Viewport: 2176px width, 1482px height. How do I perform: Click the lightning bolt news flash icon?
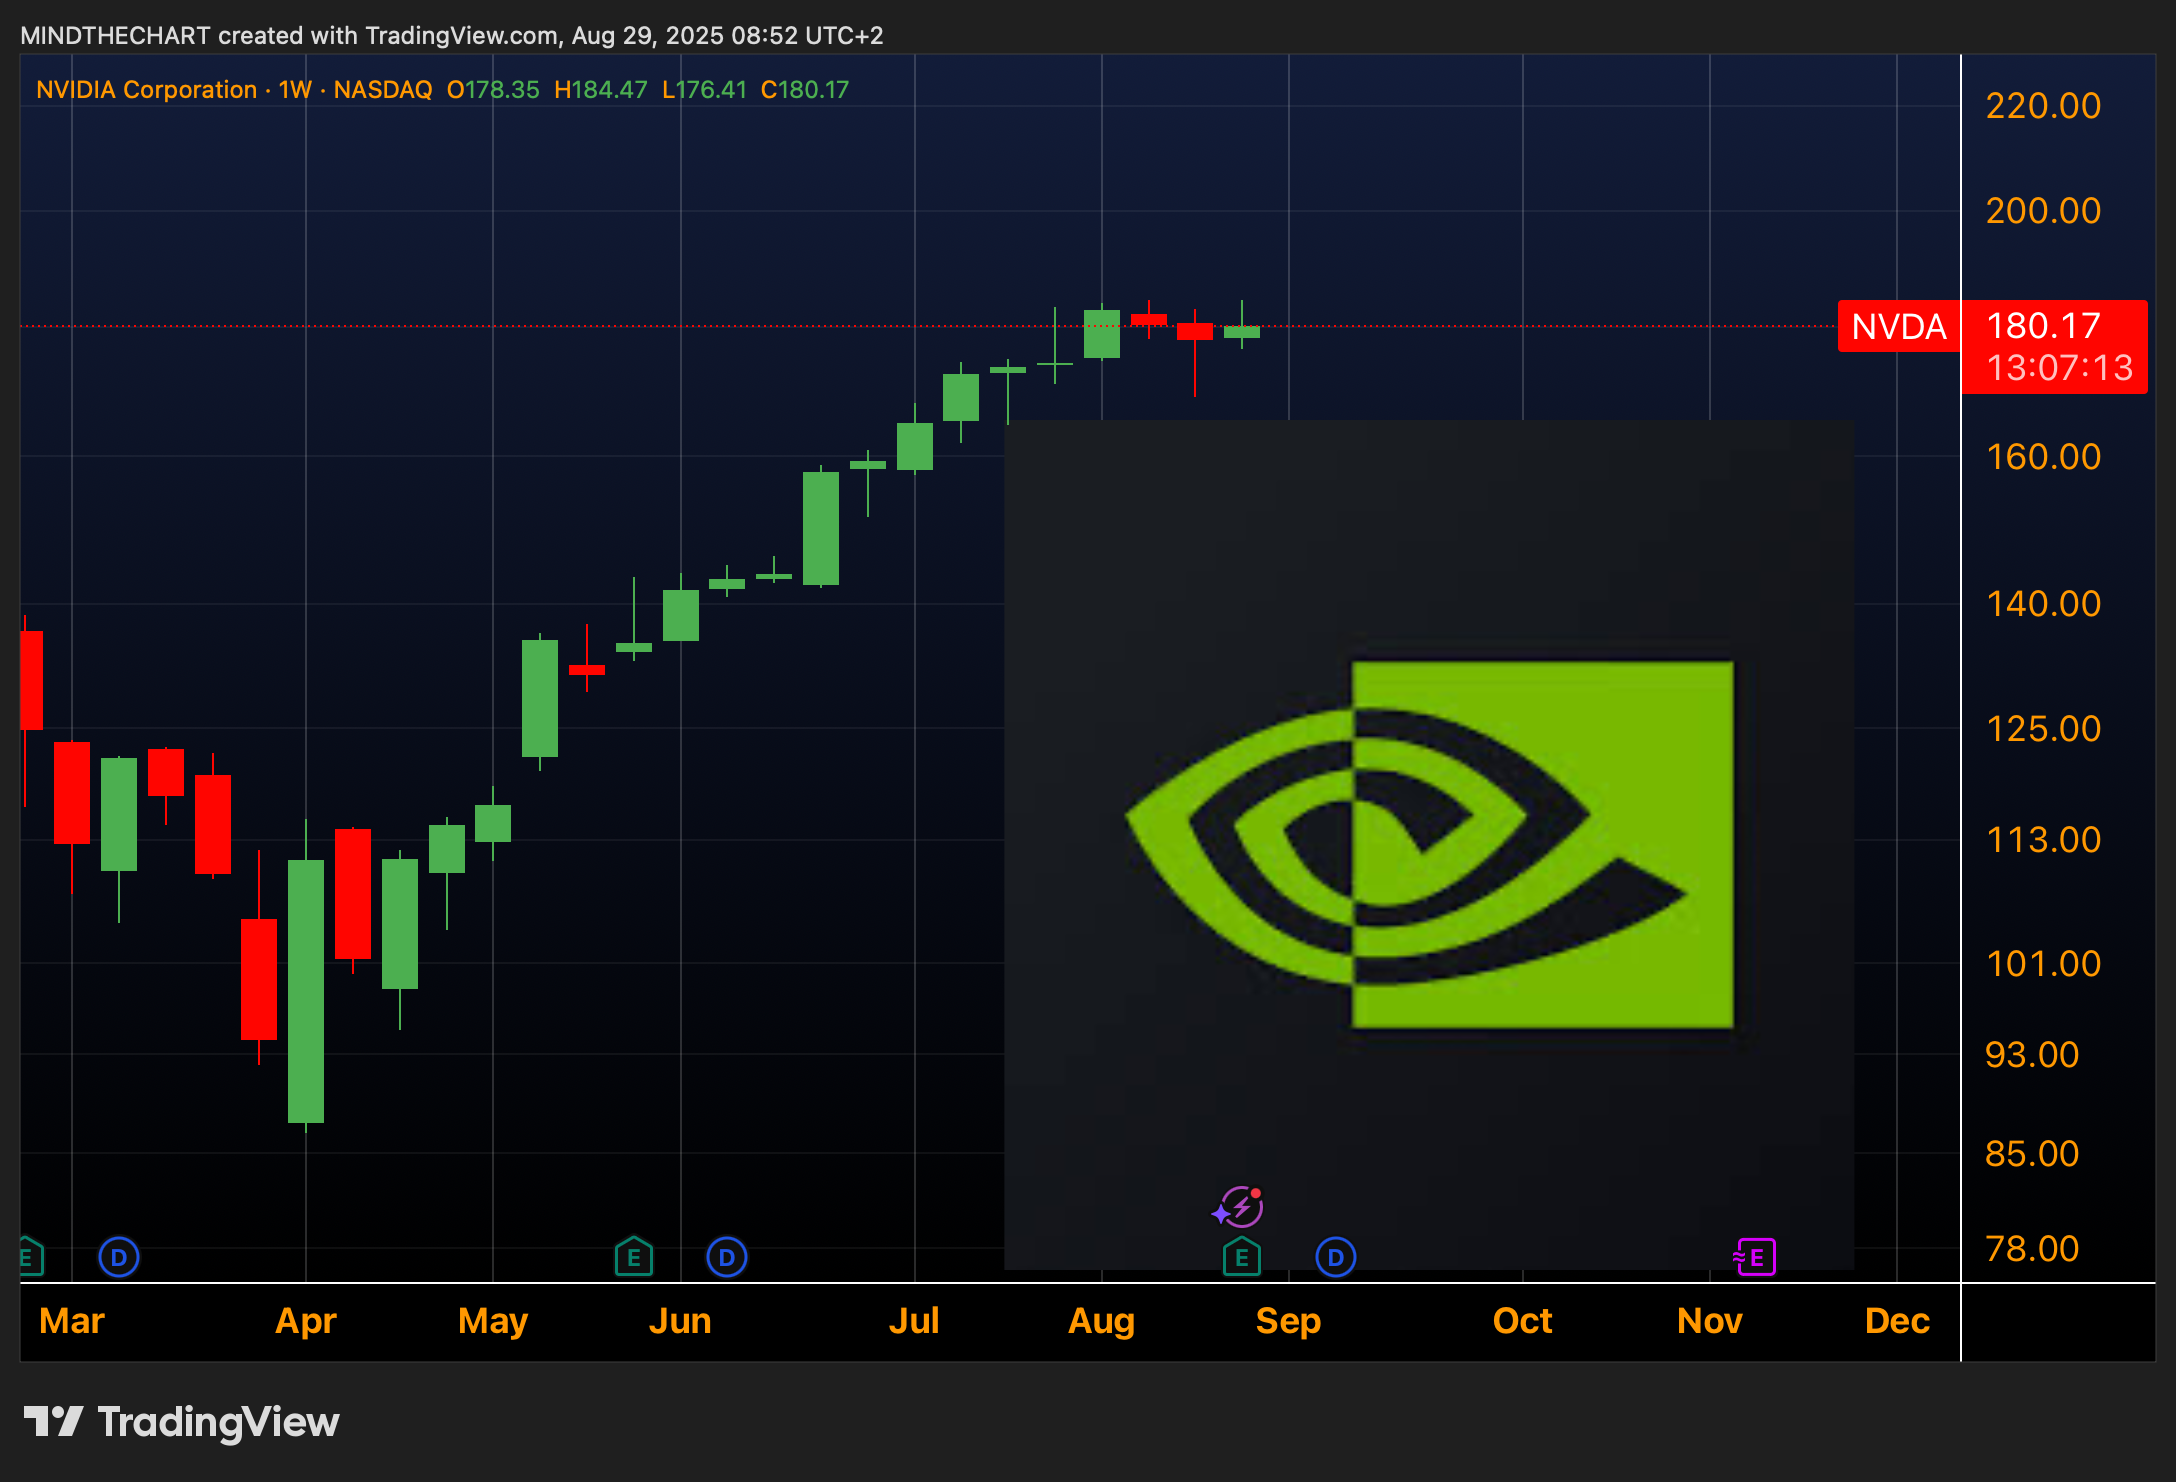point(1239,1207)
